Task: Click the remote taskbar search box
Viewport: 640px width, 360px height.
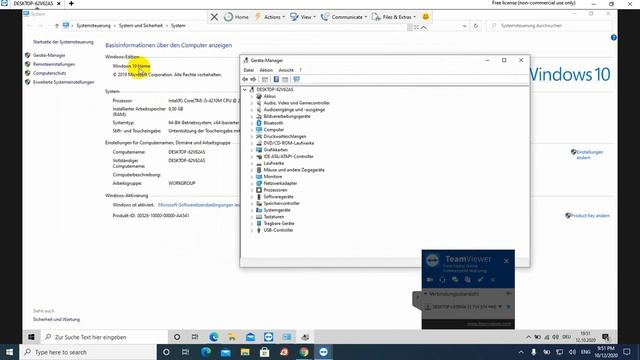Action: [104, 337]
